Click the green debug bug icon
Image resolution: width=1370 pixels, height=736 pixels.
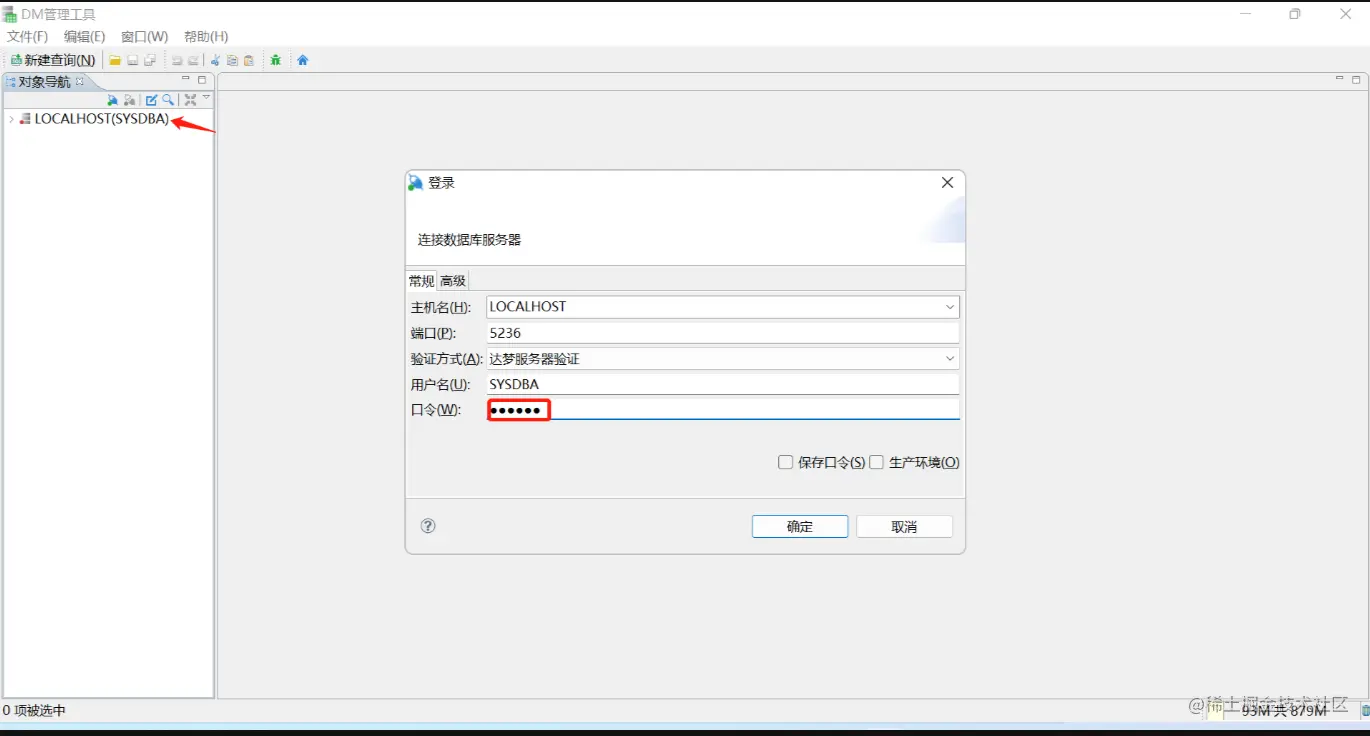click(275, 60)
